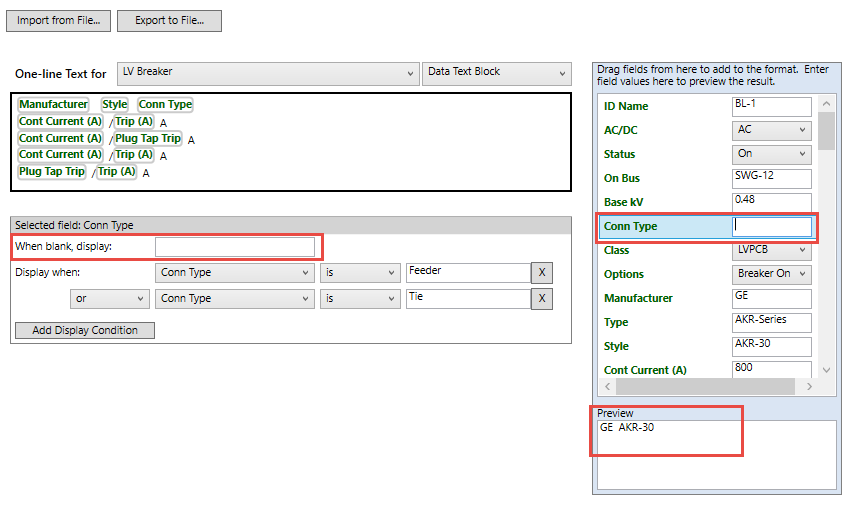Viewport: 862px width, 505px height.
Task: Expand the Class dropdown showing LVPCB
Action: [x=771, y=250]
